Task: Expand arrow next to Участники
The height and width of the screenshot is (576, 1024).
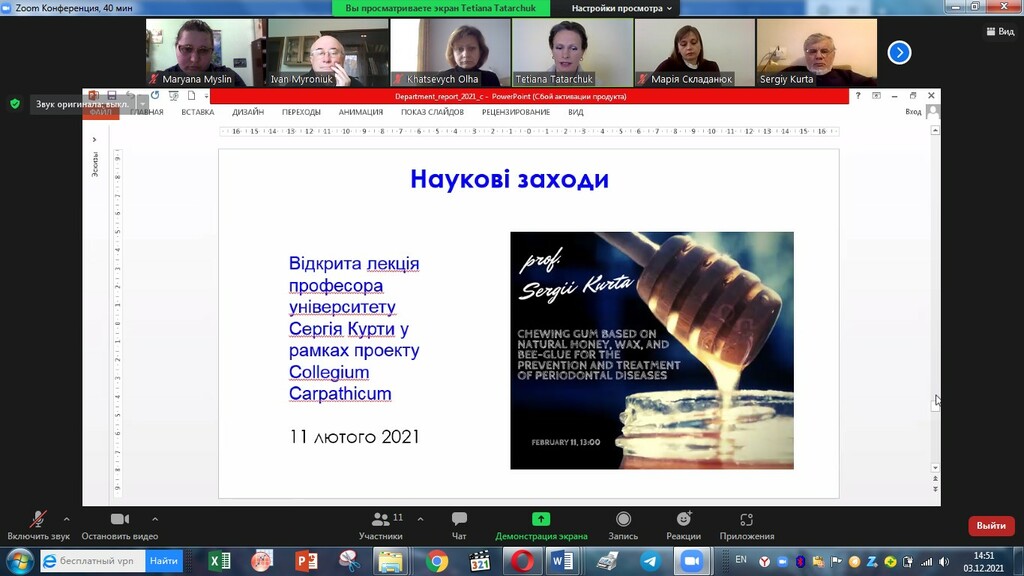Action: tap(421, 519)
